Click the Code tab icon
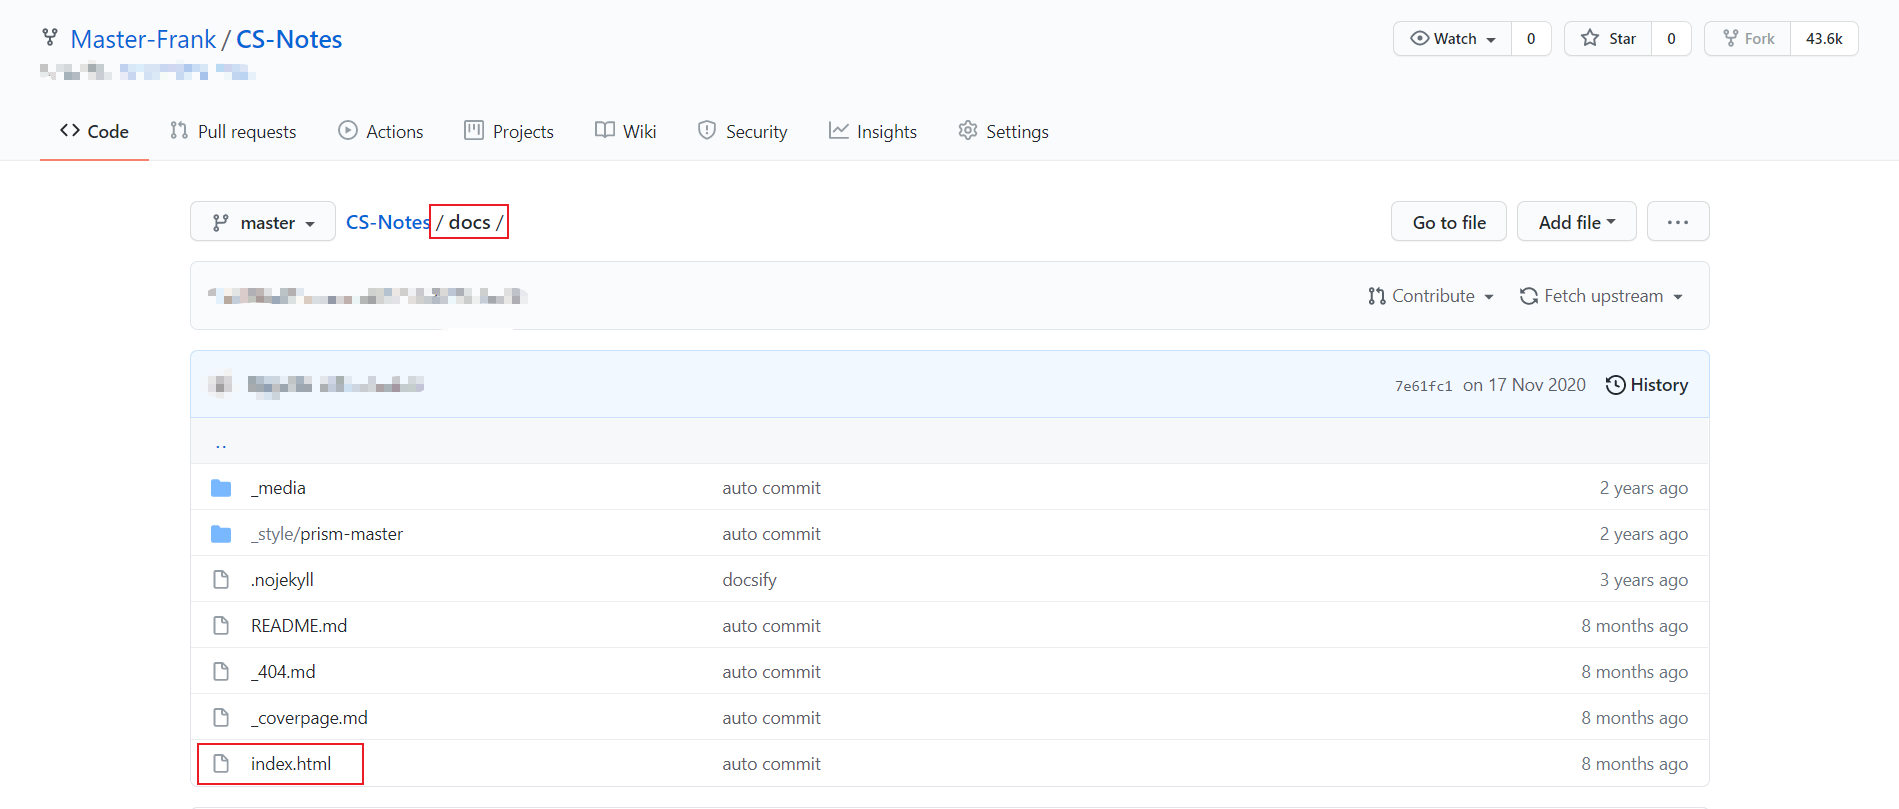This screenshot has height=809, width=1899. click(x=70, y=130)
